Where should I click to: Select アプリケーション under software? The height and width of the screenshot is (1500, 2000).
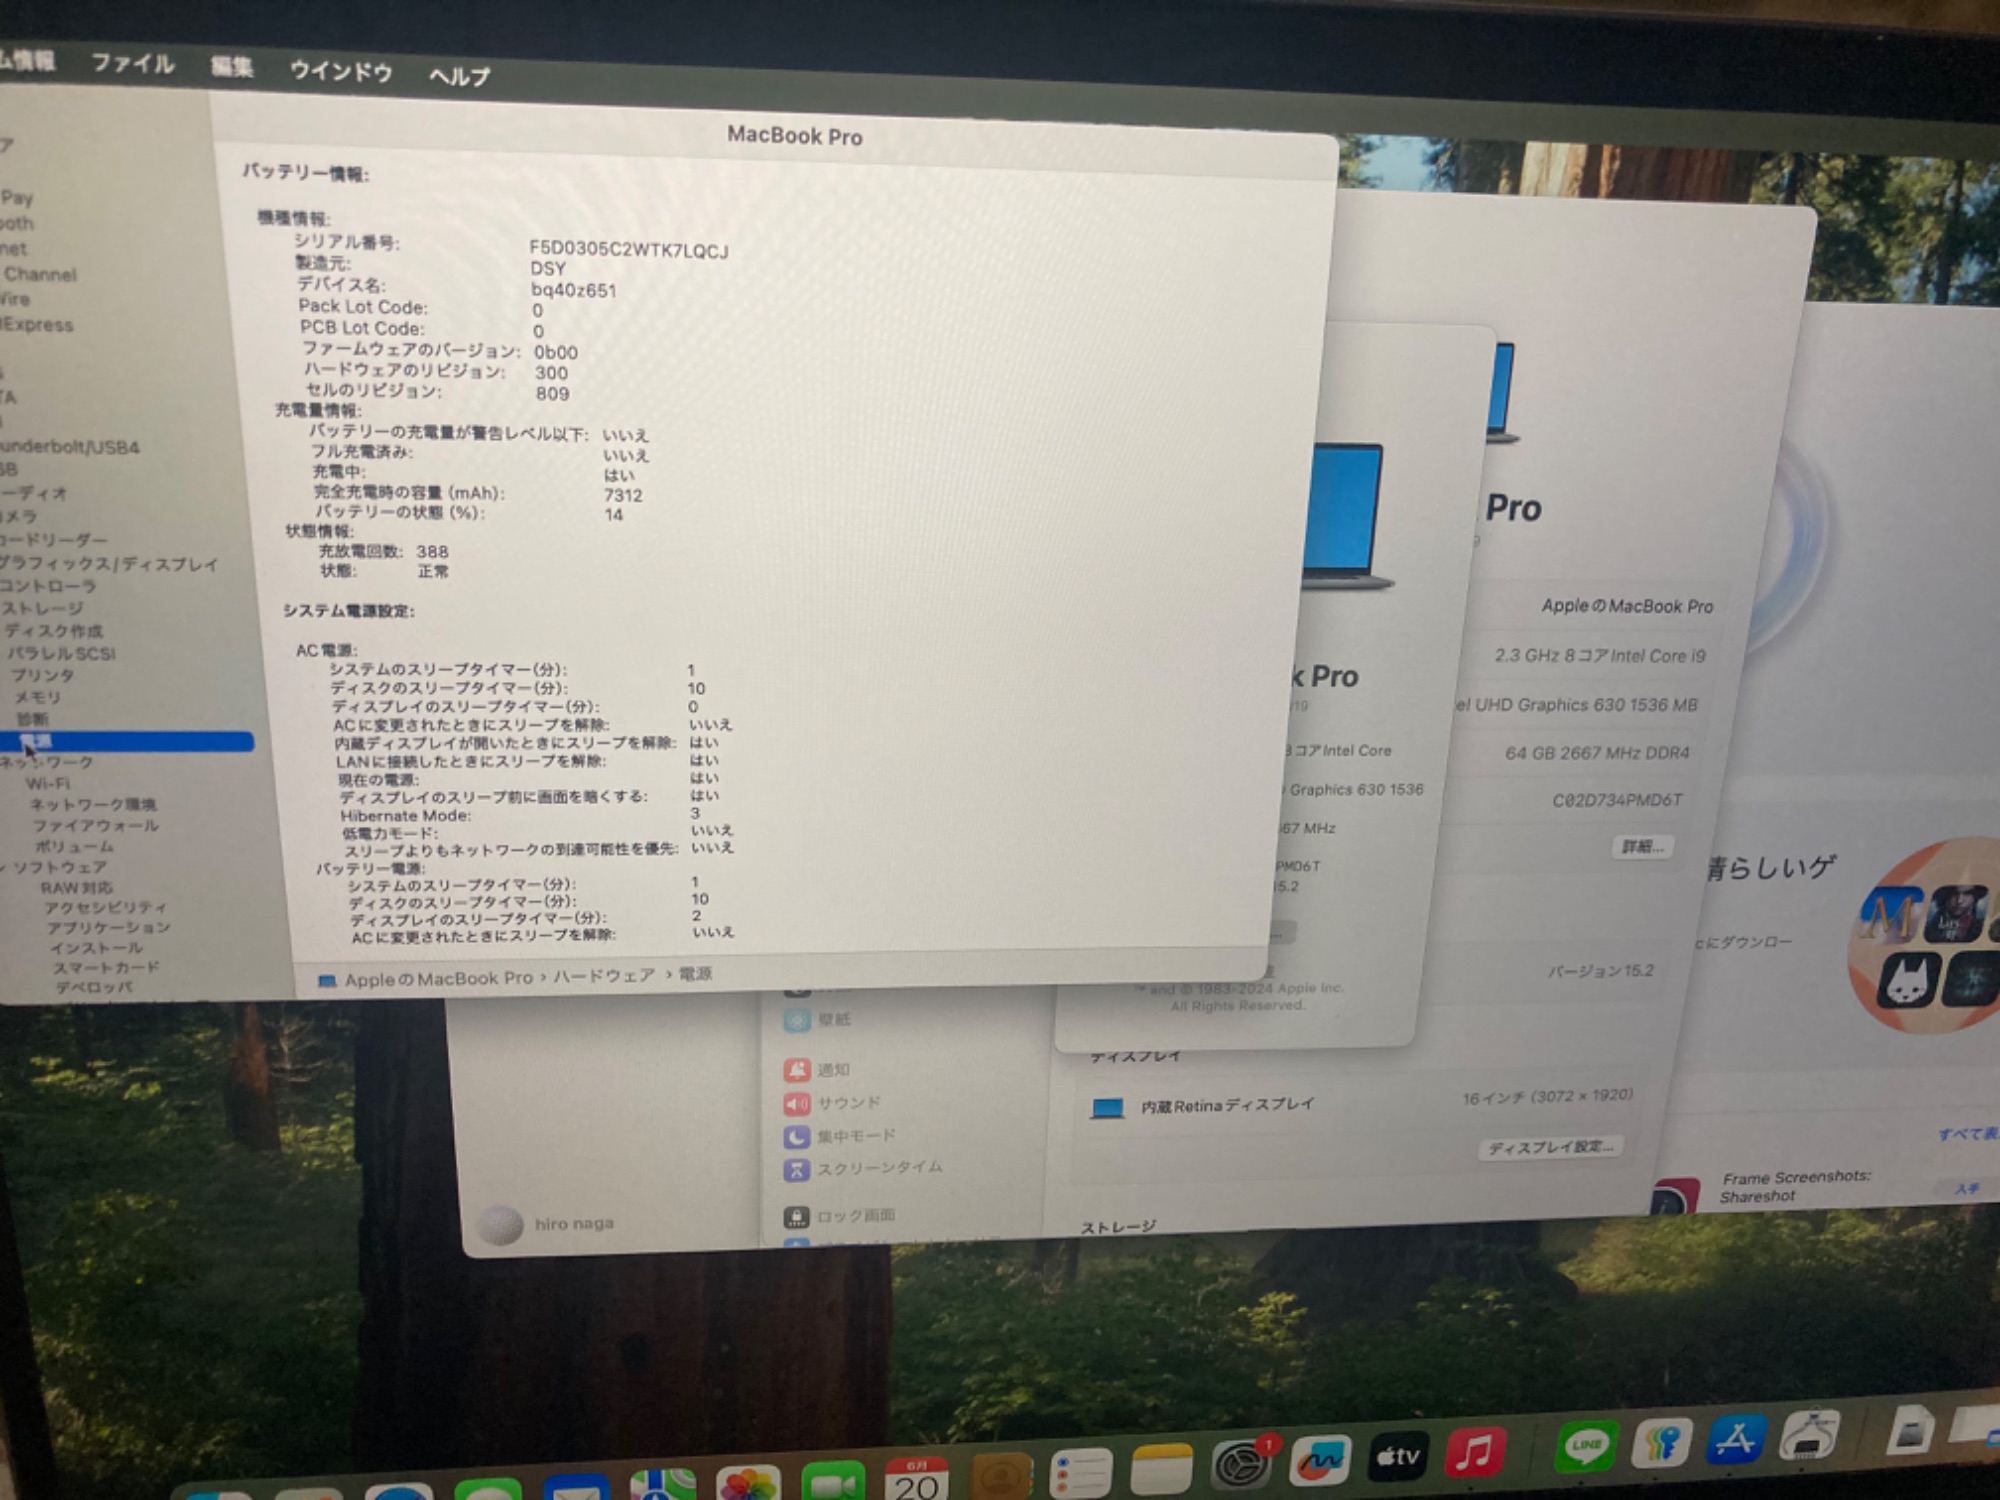click(x=108, y=927)
